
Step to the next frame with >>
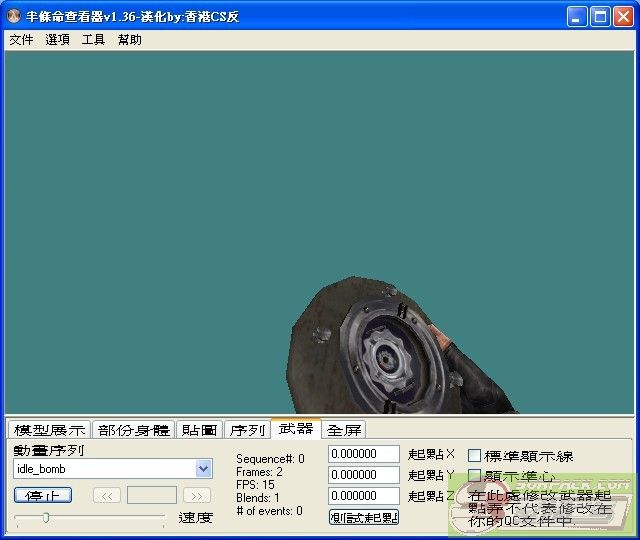pyautogui.click(x=197, y=496)
